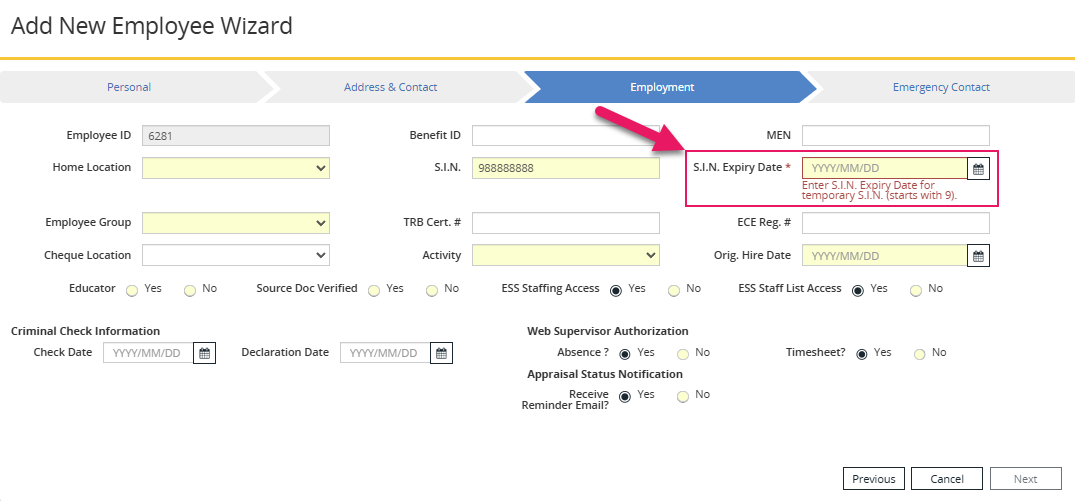Click the Previous button

tap(873, 479)
